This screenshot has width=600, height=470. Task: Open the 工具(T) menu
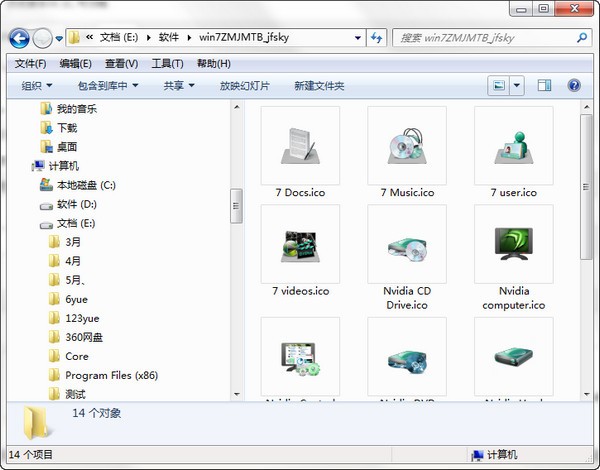click(x=167, y=64)
